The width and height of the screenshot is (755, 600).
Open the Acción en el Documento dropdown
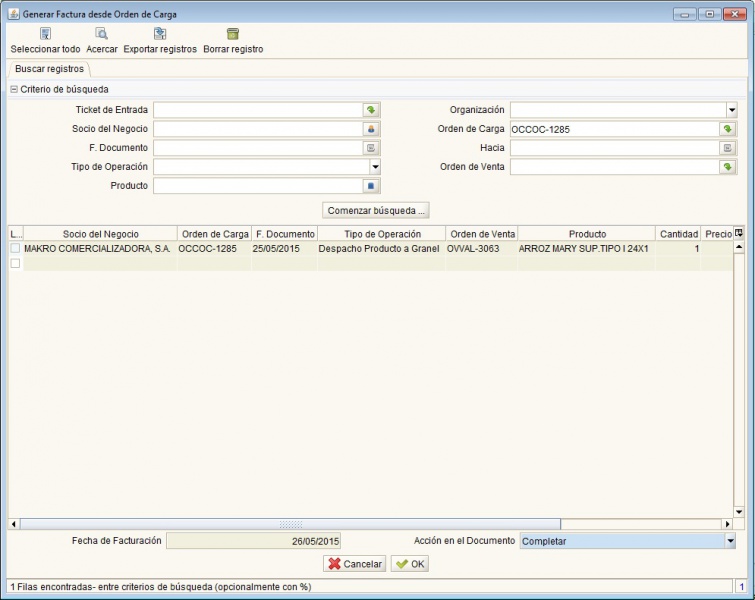click(730, 541)
